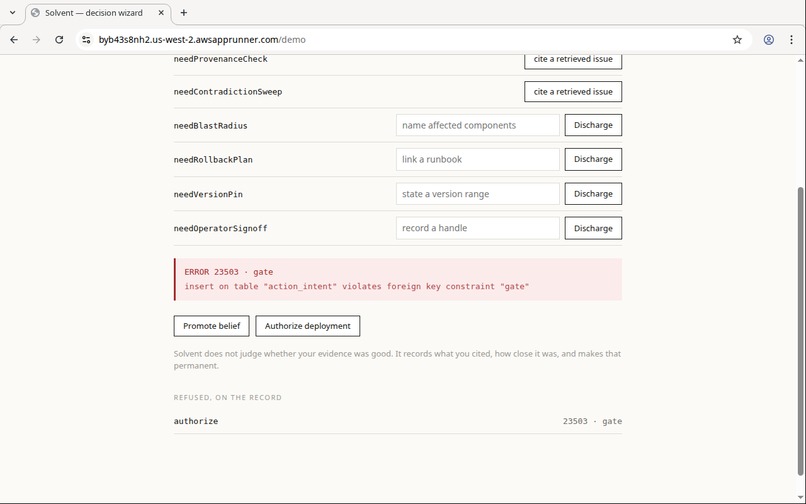The image size is (806, 504).
Task: Click the address bar URL
Action: tap(202, 40)
